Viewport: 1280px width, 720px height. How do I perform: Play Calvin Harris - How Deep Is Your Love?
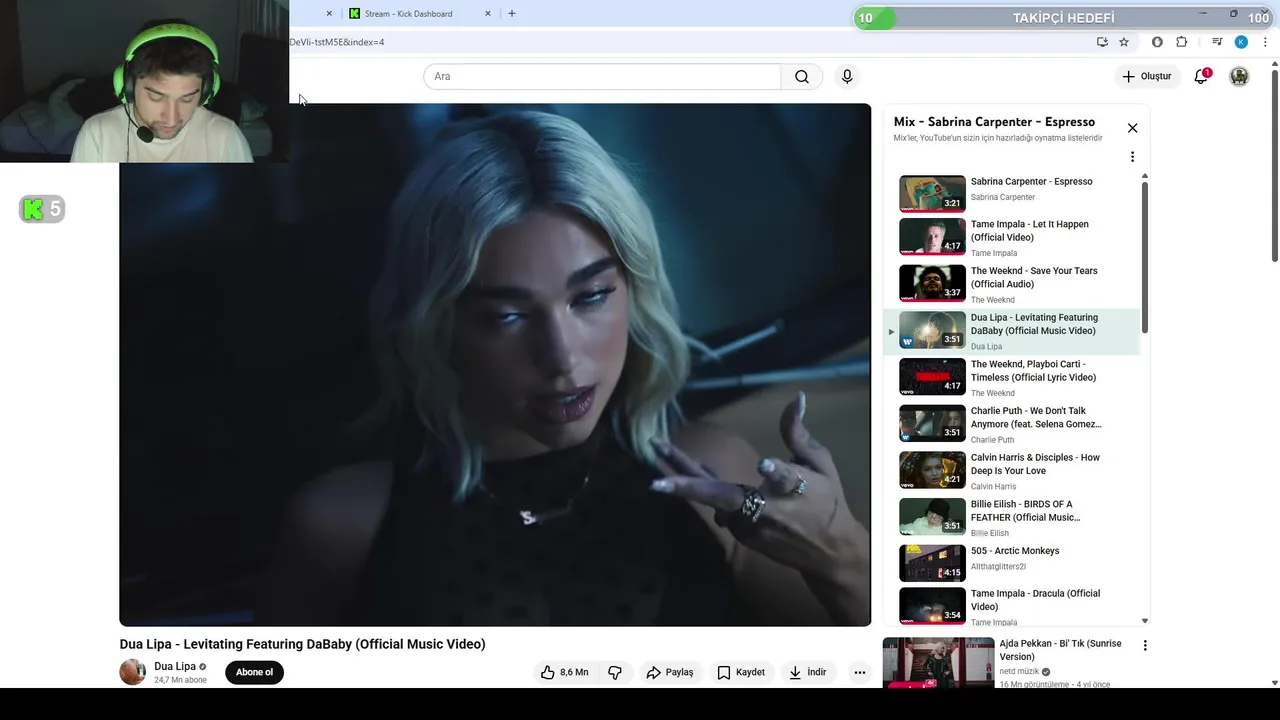[1012, 471]
